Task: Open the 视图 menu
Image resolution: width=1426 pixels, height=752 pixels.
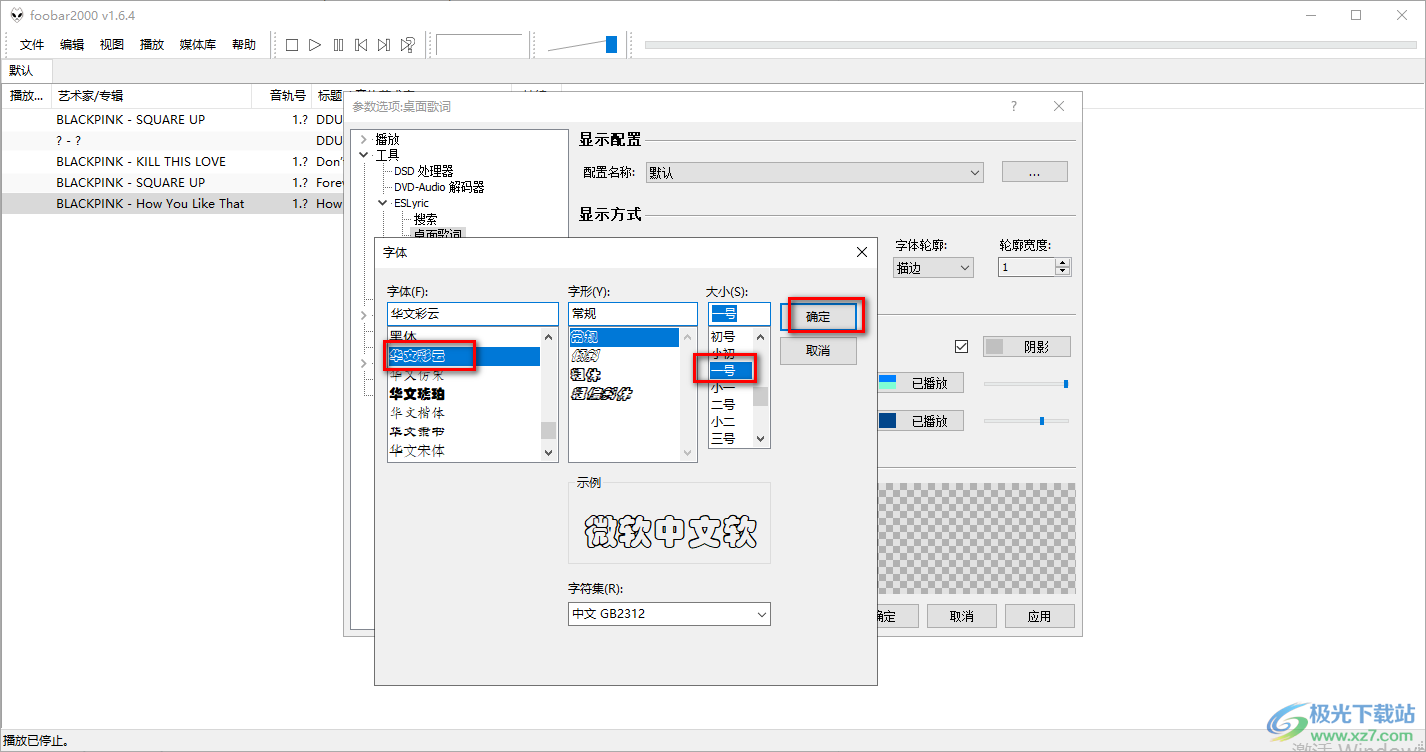Action: pyautogui.click(x=112, y=45)
